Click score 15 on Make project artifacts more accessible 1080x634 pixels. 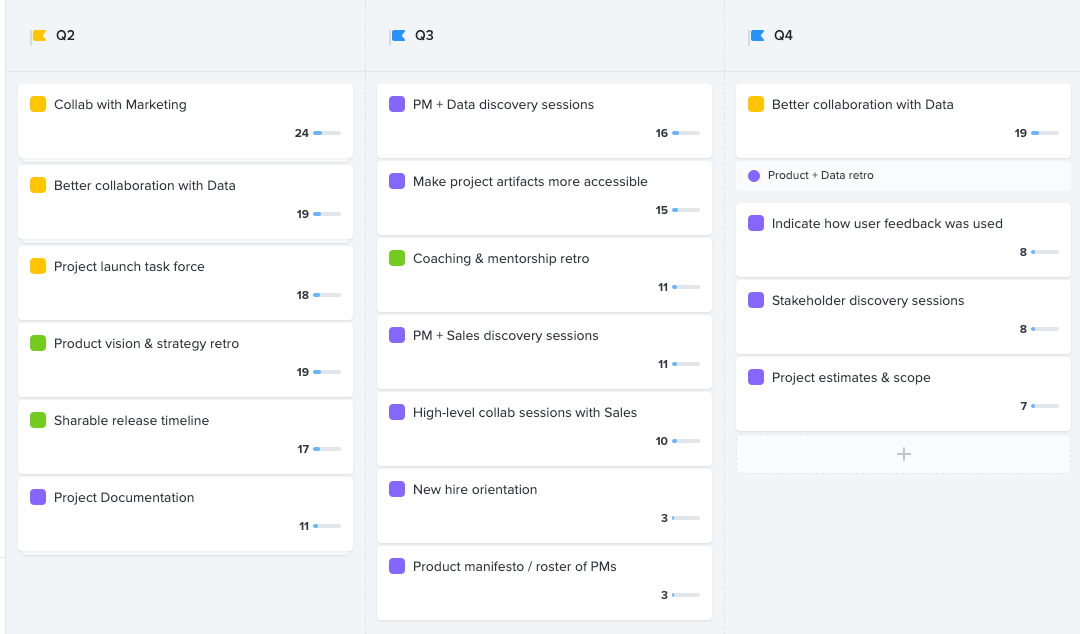click(x=661, y=210)
